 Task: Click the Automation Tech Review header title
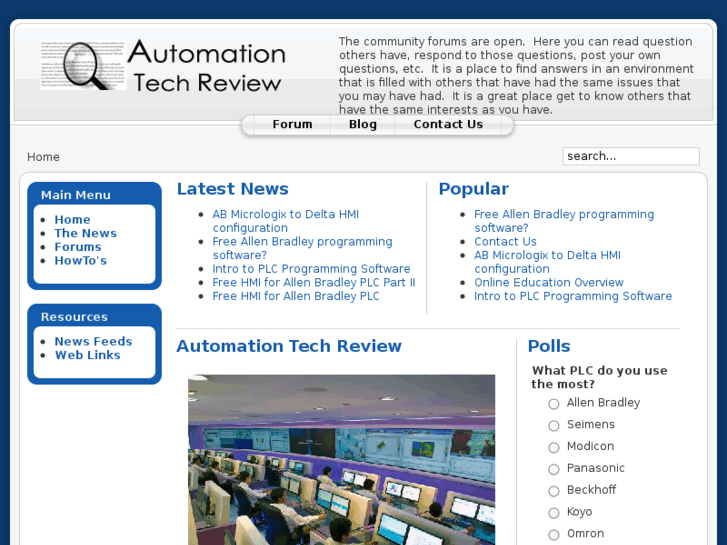[x=207, y=65]
